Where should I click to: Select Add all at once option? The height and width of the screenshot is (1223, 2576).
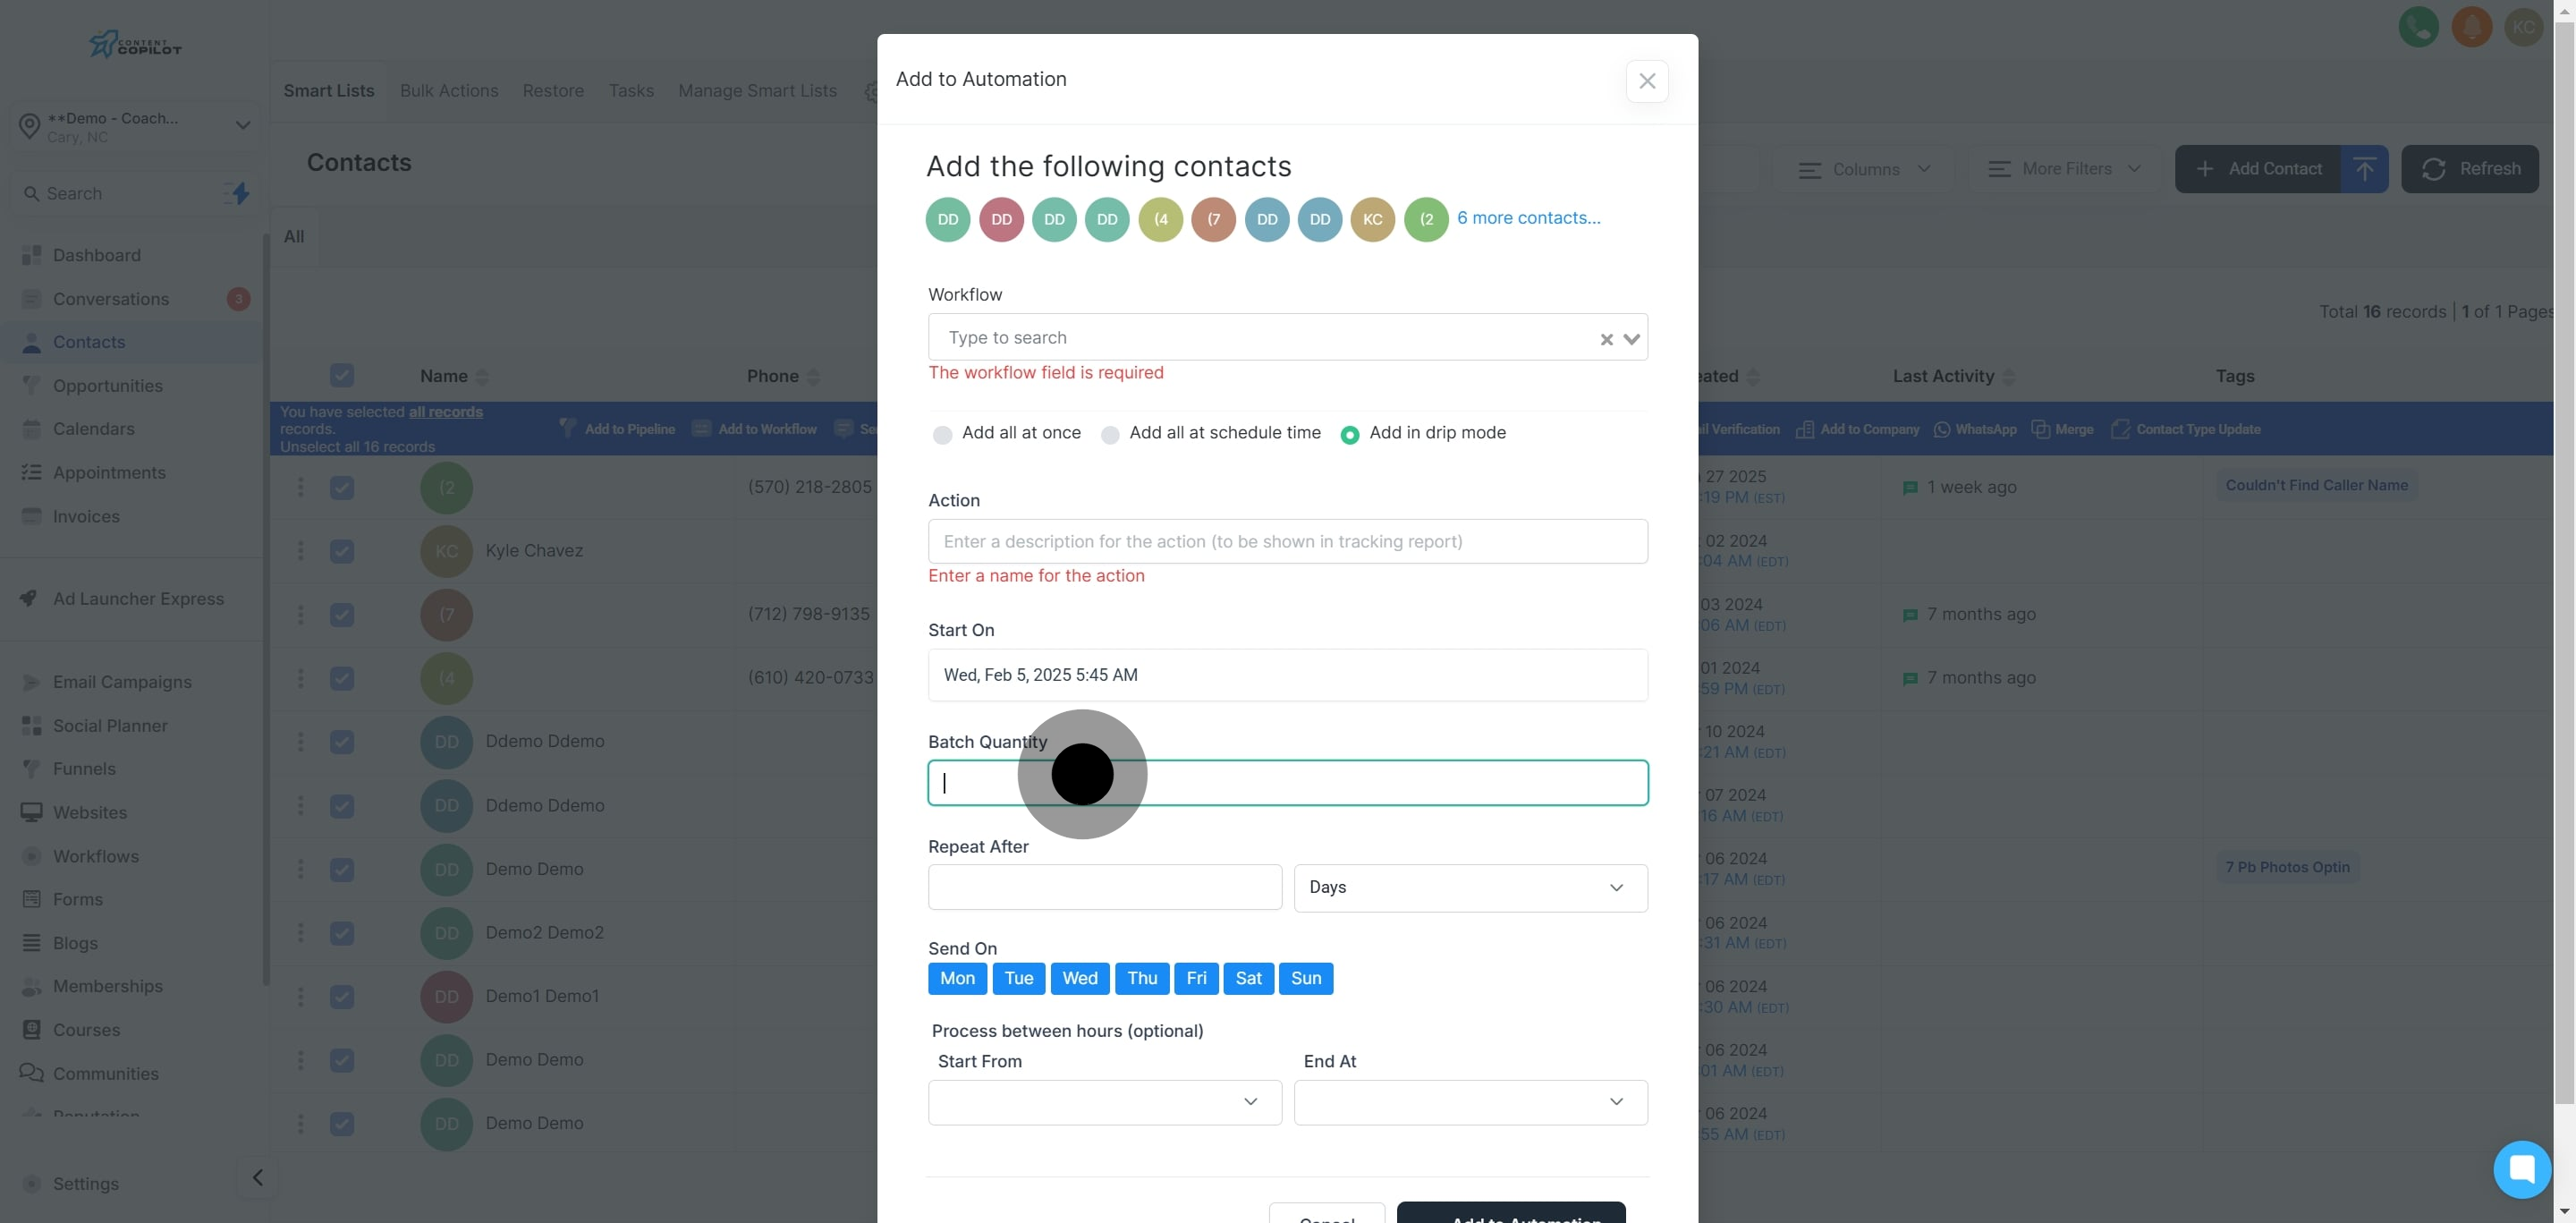[x=942, y=434]
